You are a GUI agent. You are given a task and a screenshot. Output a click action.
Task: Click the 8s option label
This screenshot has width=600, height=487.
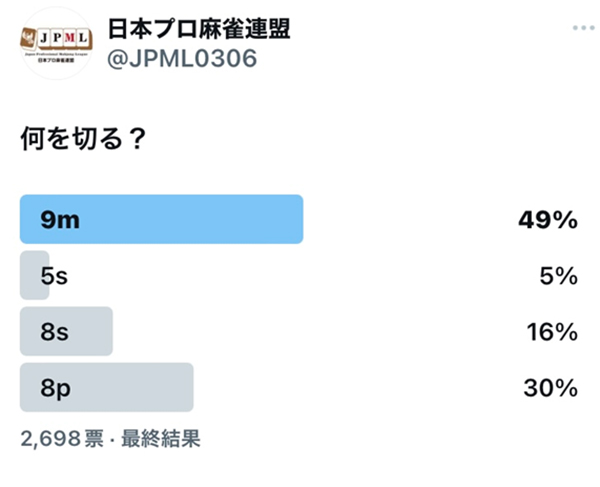55,332
